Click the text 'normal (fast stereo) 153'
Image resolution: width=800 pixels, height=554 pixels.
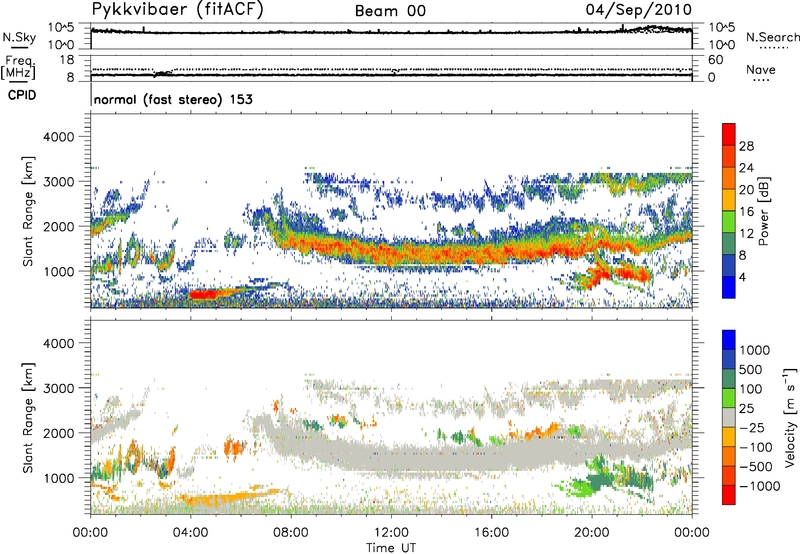pos(173,99)
